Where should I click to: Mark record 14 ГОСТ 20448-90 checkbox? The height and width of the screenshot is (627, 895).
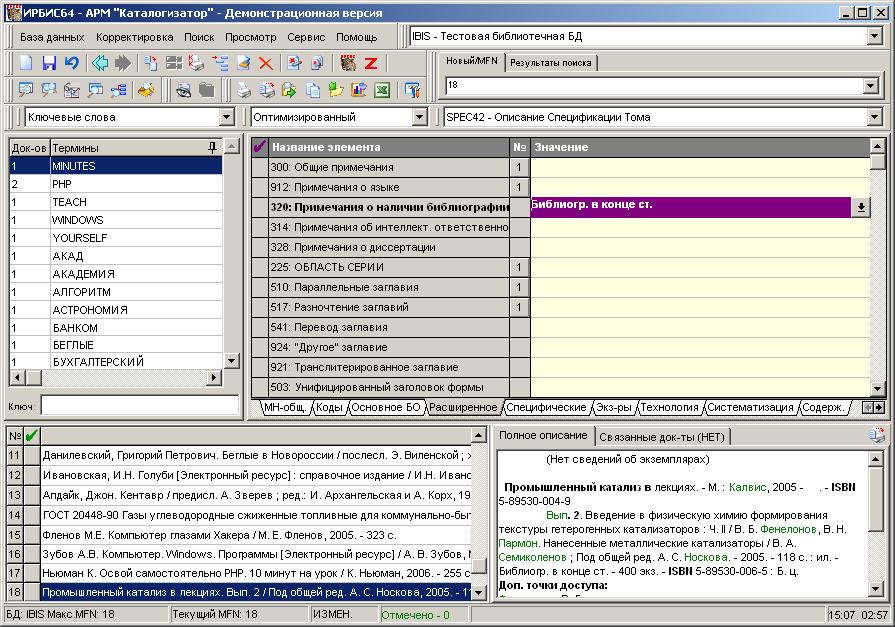click(31, 516)
